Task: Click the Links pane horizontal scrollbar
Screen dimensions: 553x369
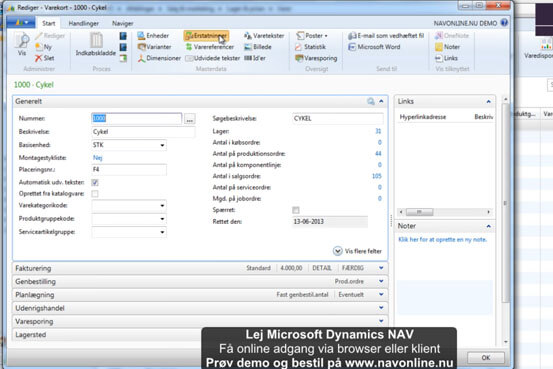Action: 445,212
